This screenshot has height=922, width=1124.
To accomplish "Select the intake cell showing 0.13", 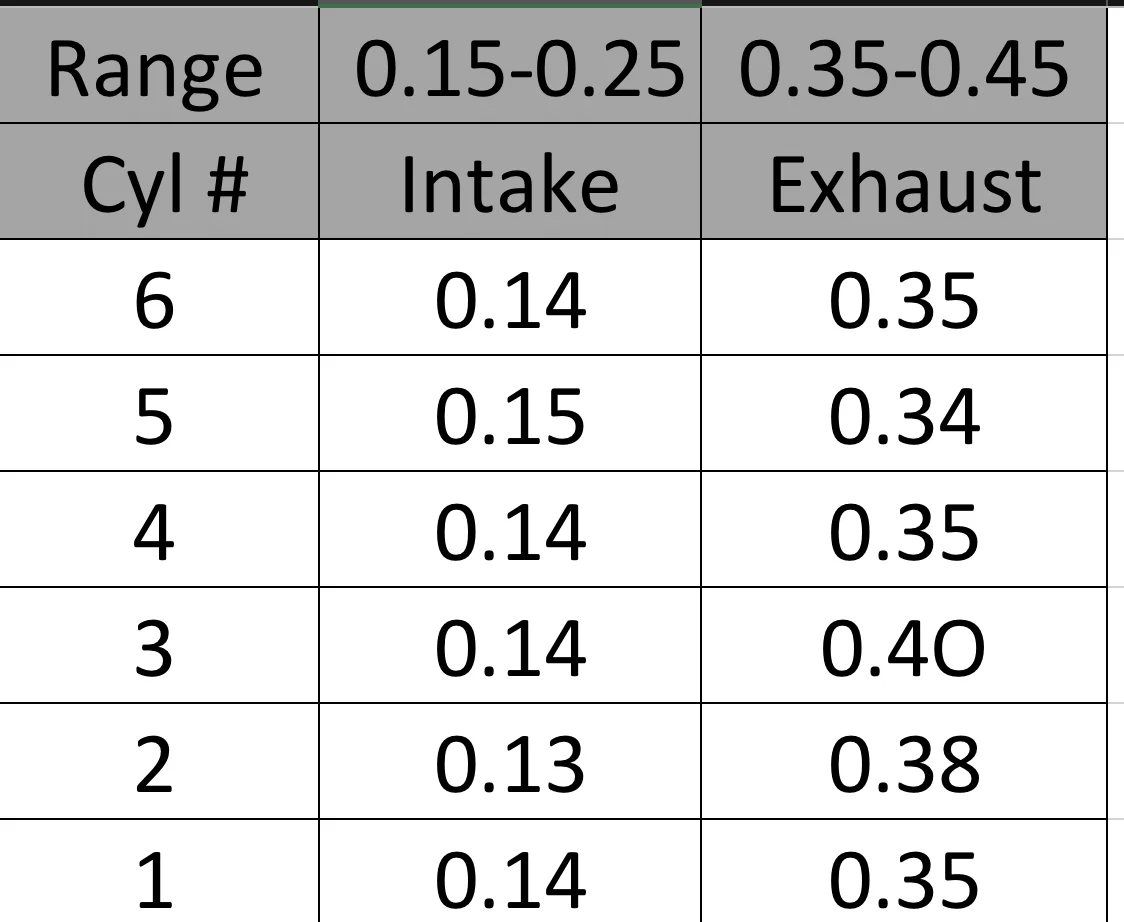I will pyautogui.click(x=510, y=761).
